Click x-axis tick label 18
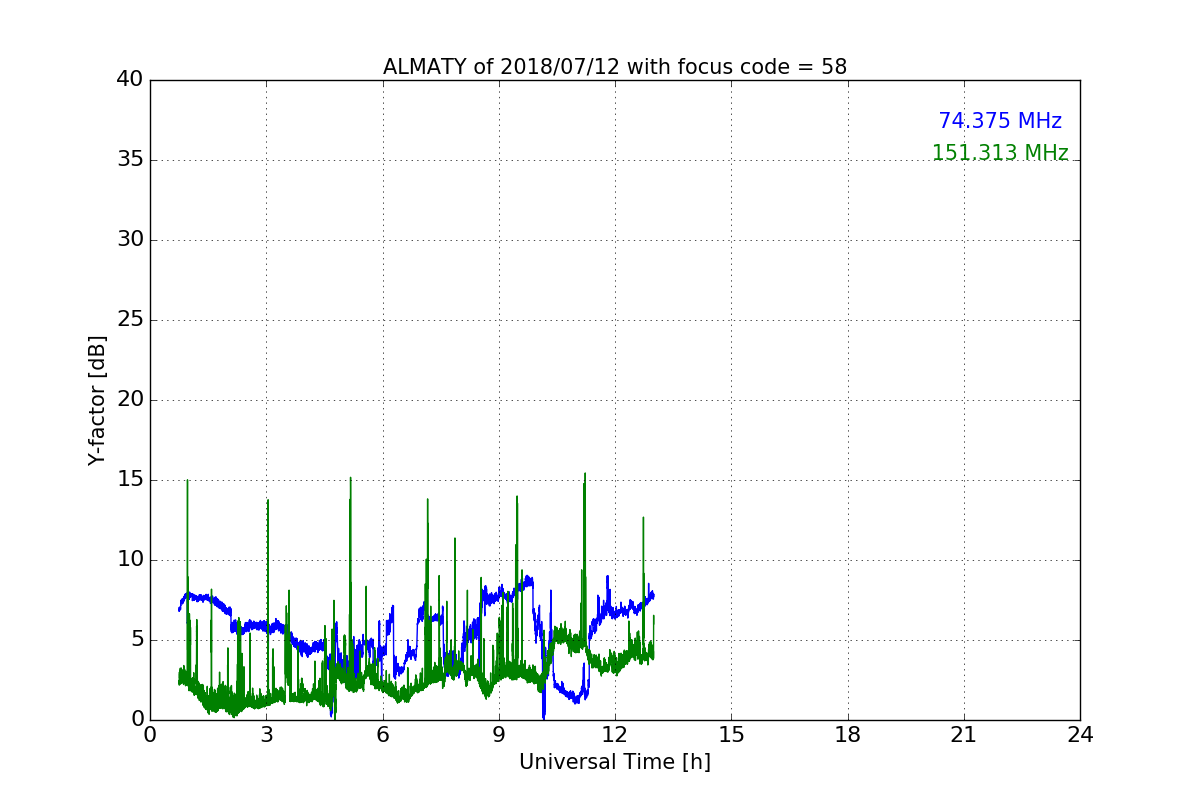This screenshot has width=1200, height=800. click(848, 734)
